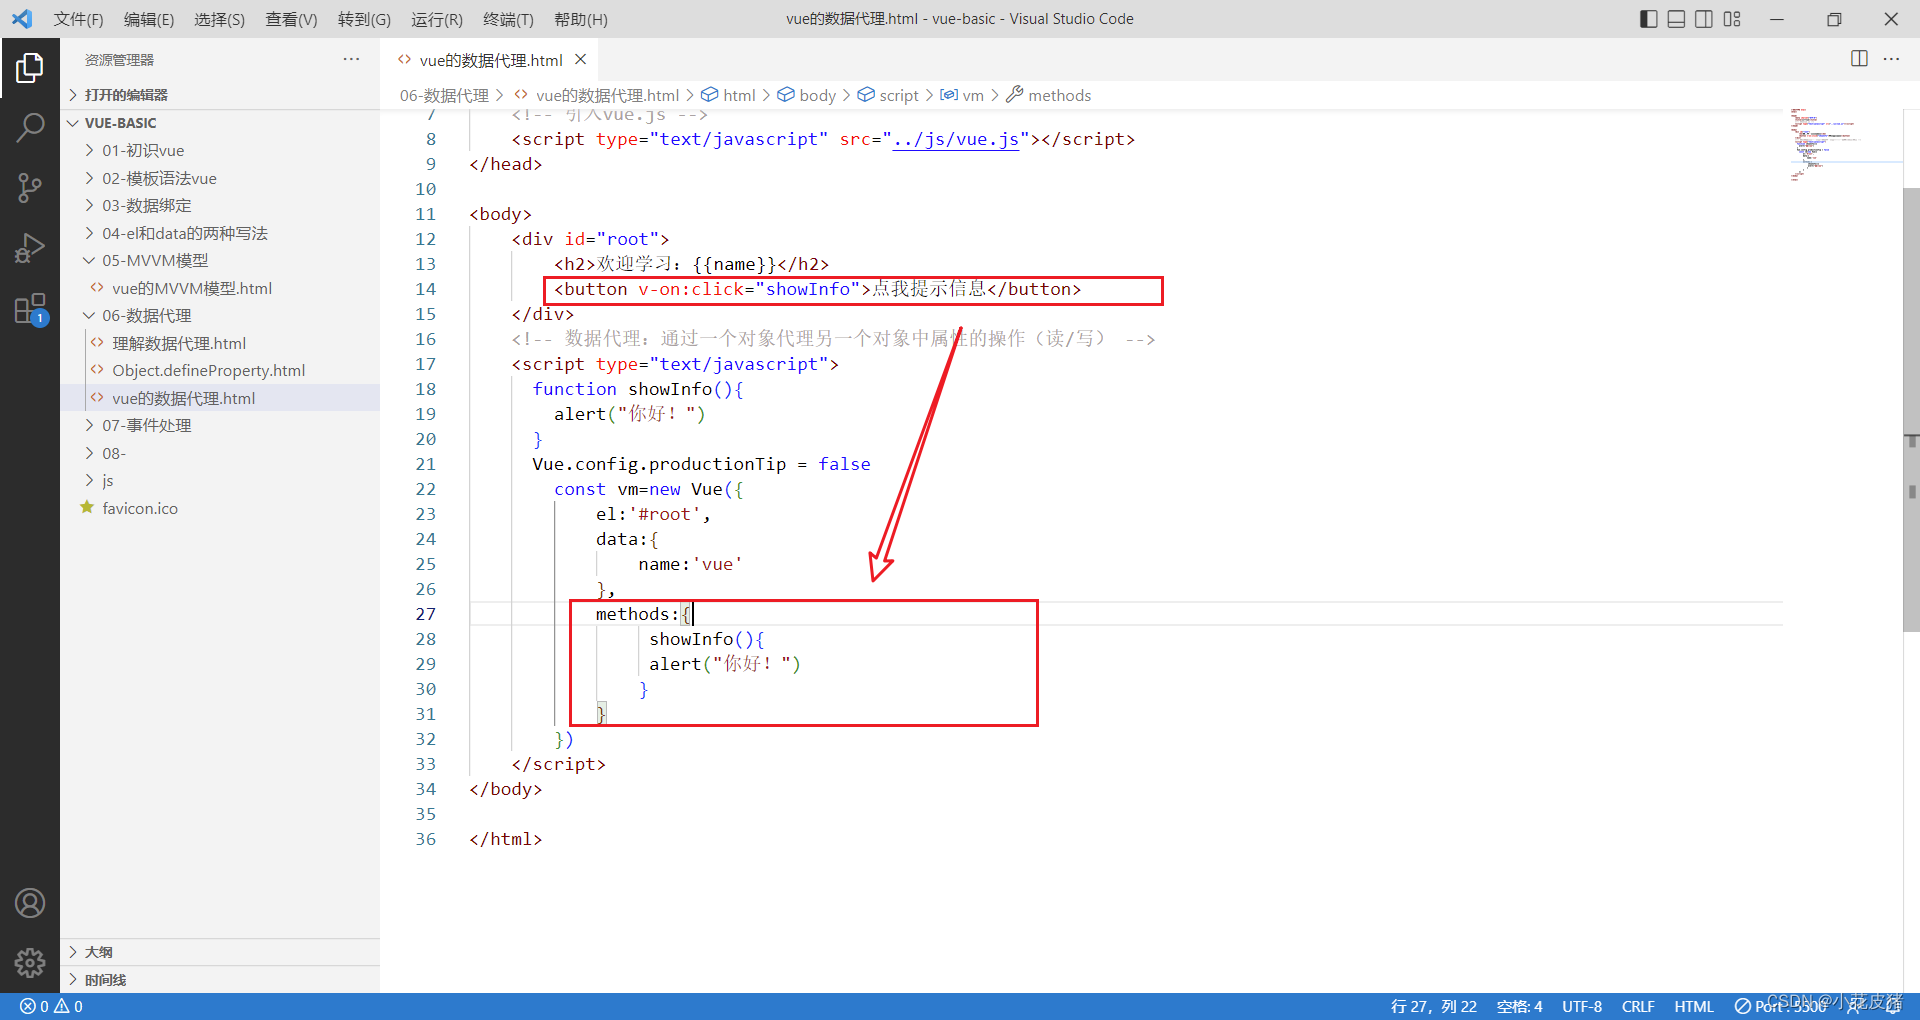The image size is (1920, 1020).
Task: Change indentation via 空格: 4
Action: (1519, 1006)
